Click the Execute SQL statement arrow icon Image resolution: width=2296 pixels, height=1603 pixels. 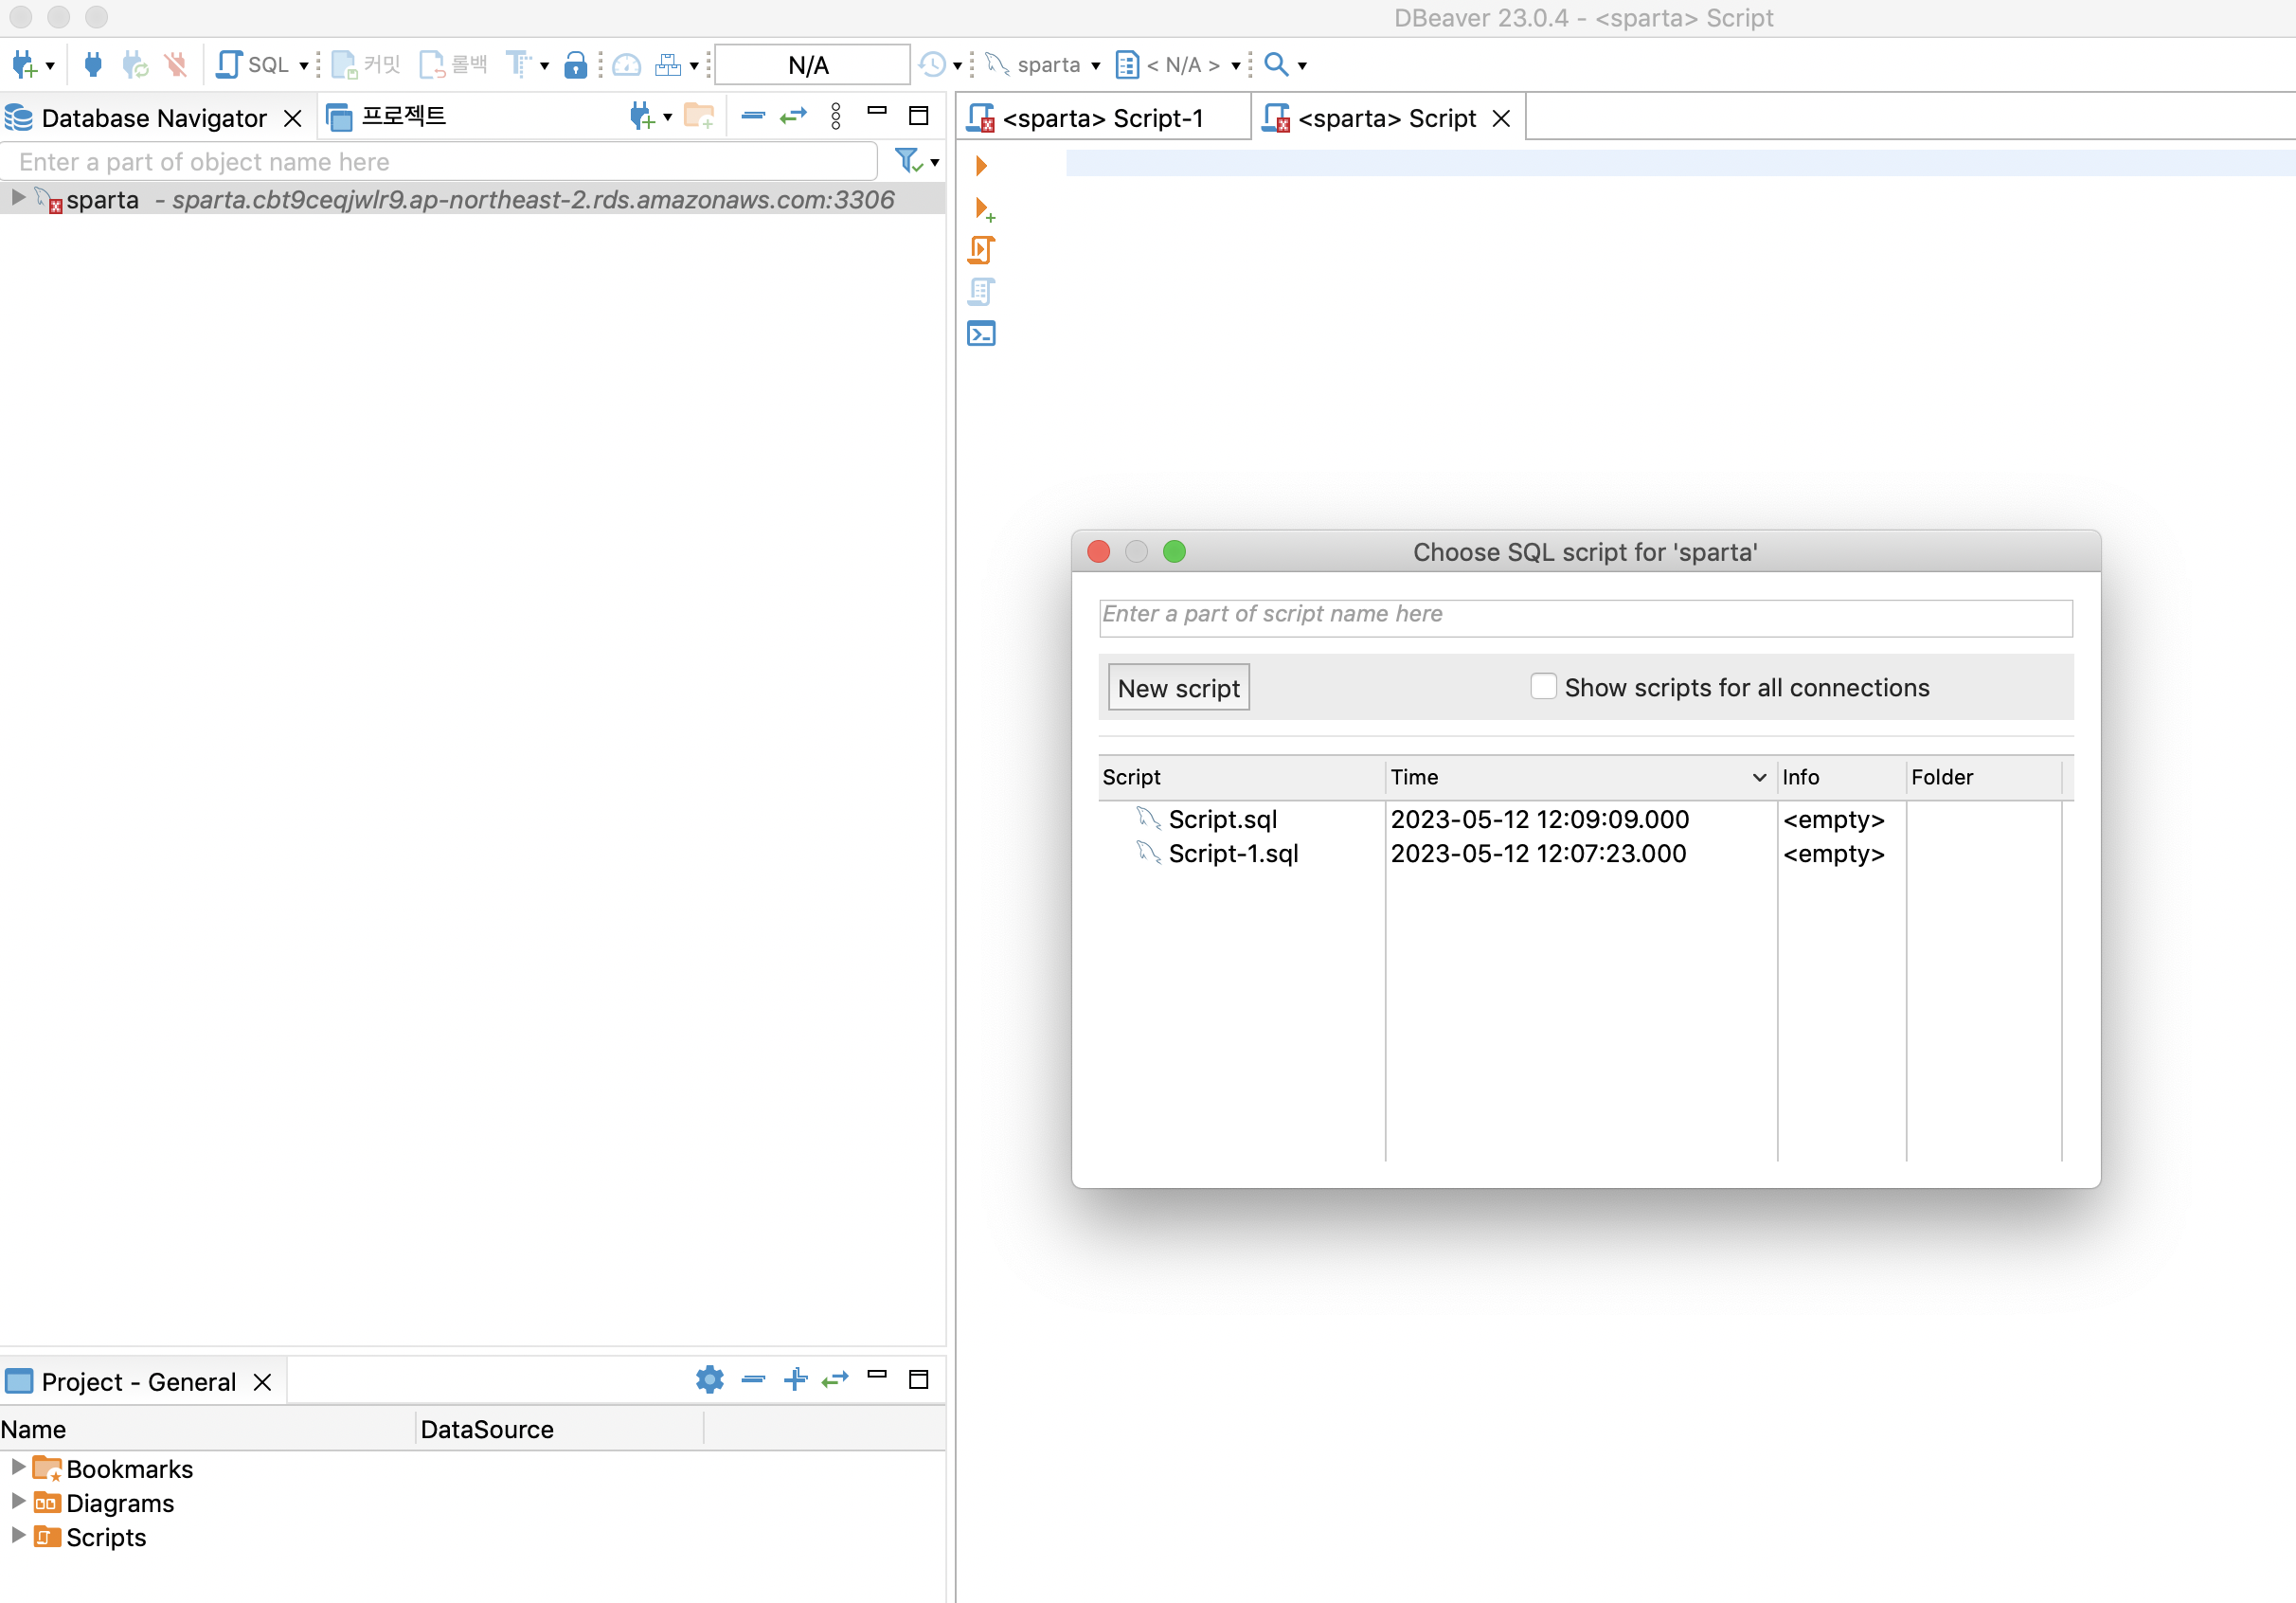pos(981,166)
